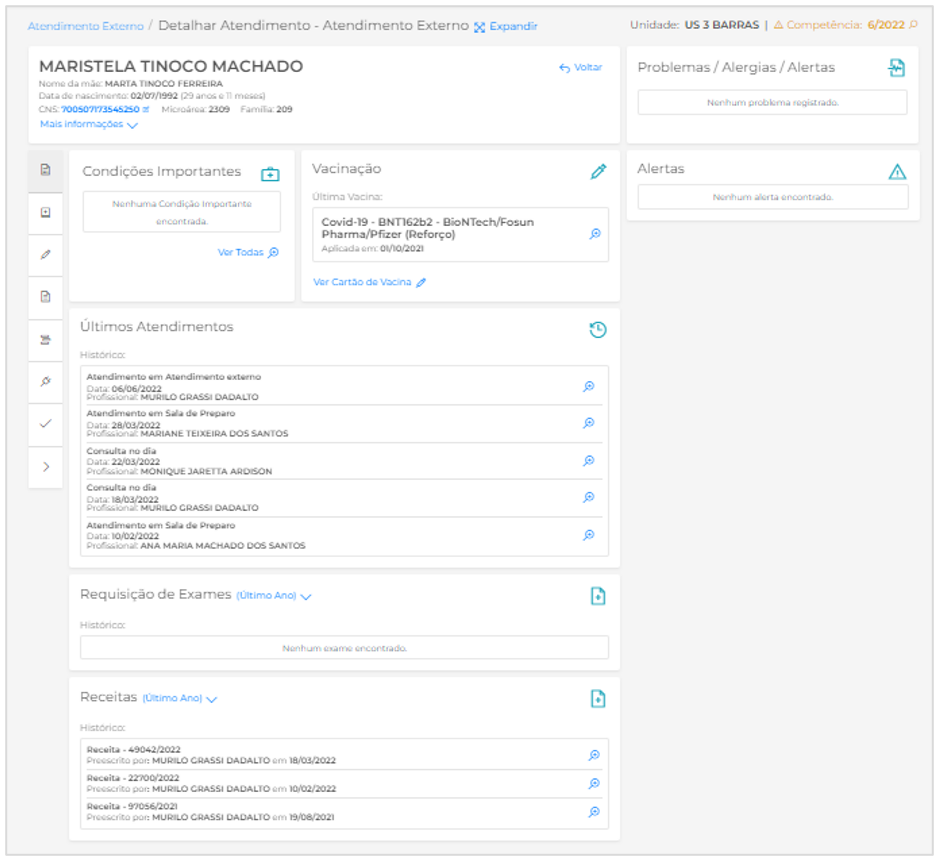Go to Atendimento Externo breadcrumb

(85, 26)
